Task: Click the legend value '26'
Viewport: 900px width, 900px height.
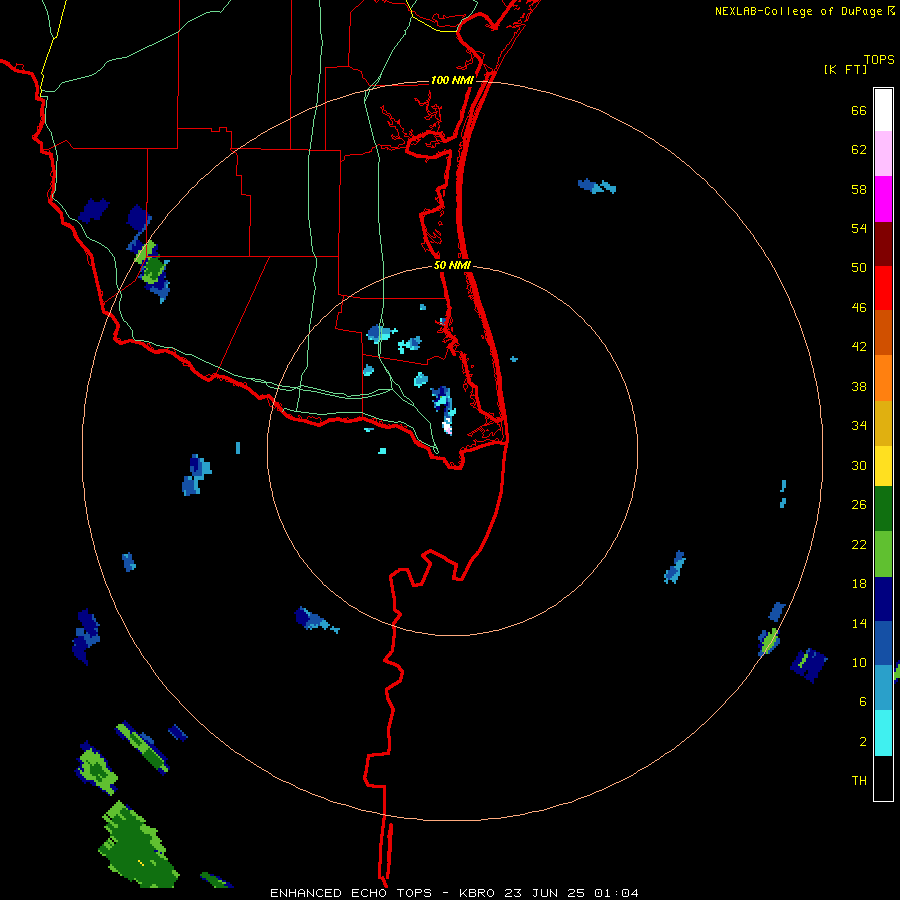Action: pyautogui.click(x=859, y=505)
